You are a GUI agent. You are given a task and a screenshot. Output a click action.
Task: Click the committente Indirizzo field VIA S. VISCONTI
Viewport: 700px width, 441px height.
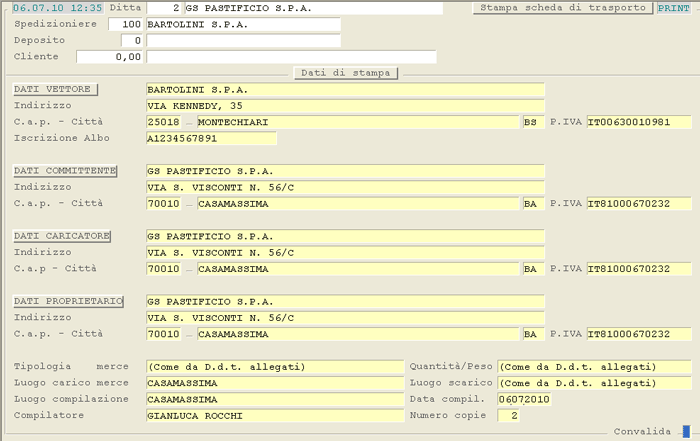pos(345,187)
